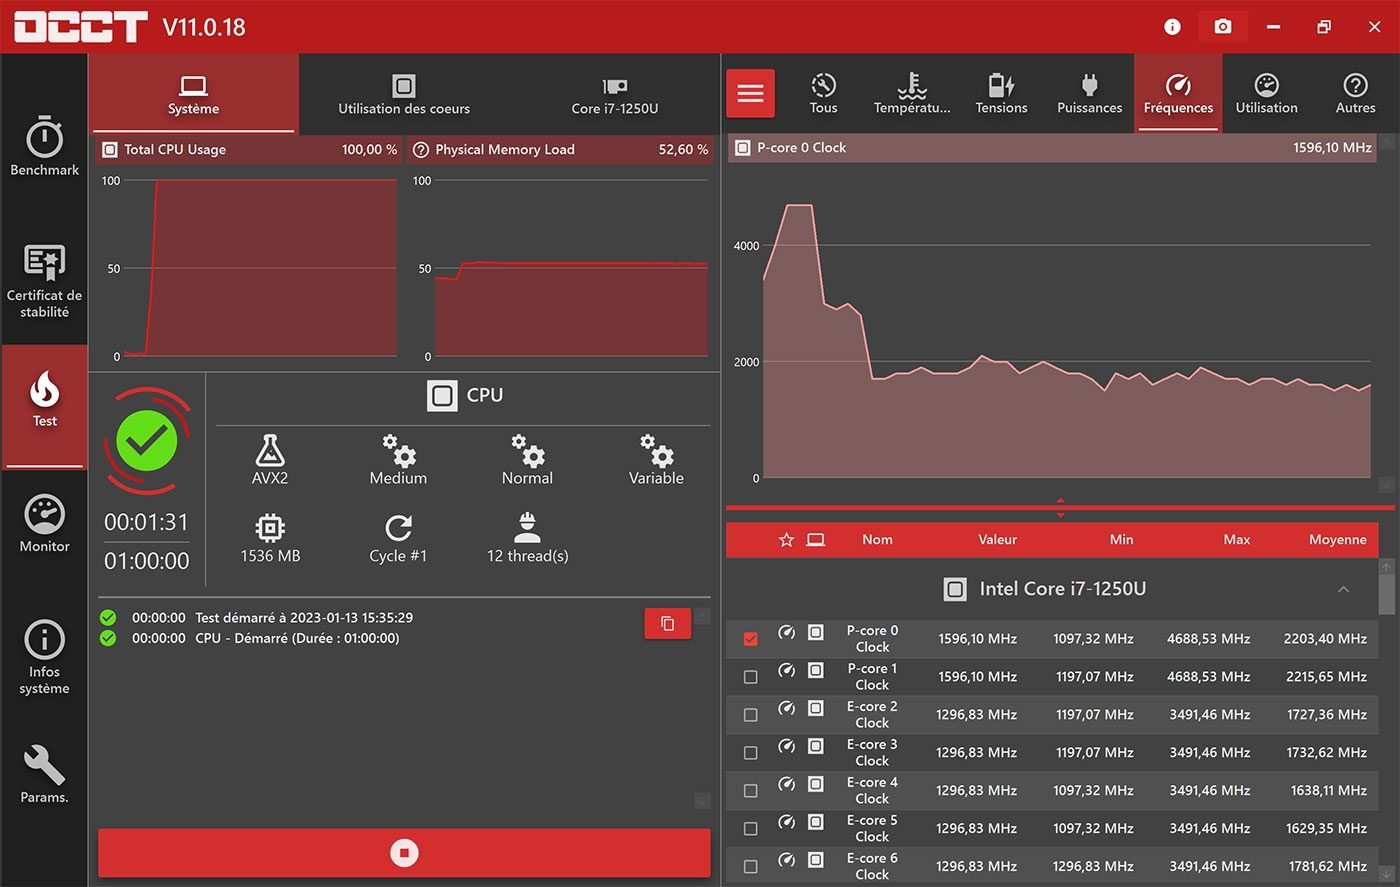The image size is (1400, 887).
Task: Switch to the Système tab
Action: (194, 94)
